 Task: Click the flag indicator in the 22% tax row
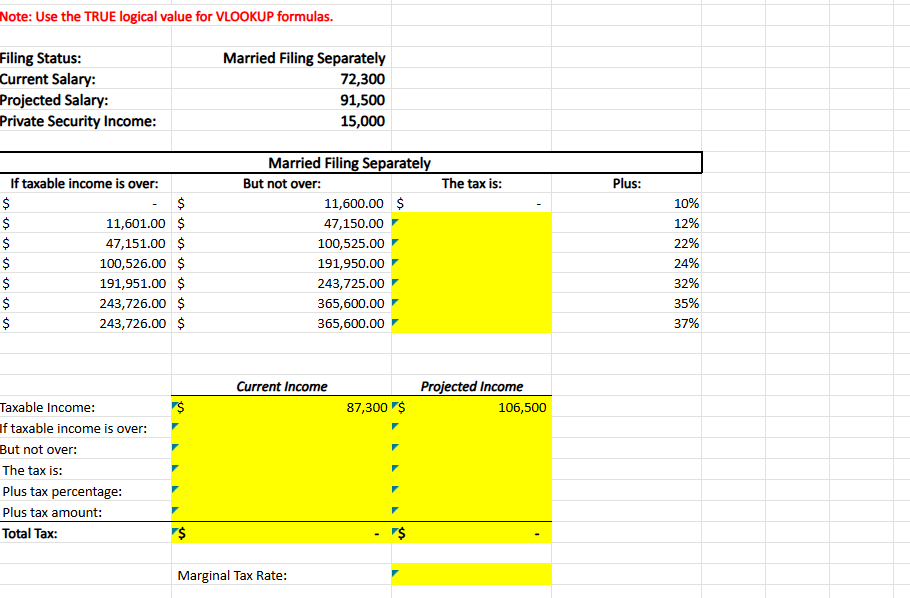394,243
